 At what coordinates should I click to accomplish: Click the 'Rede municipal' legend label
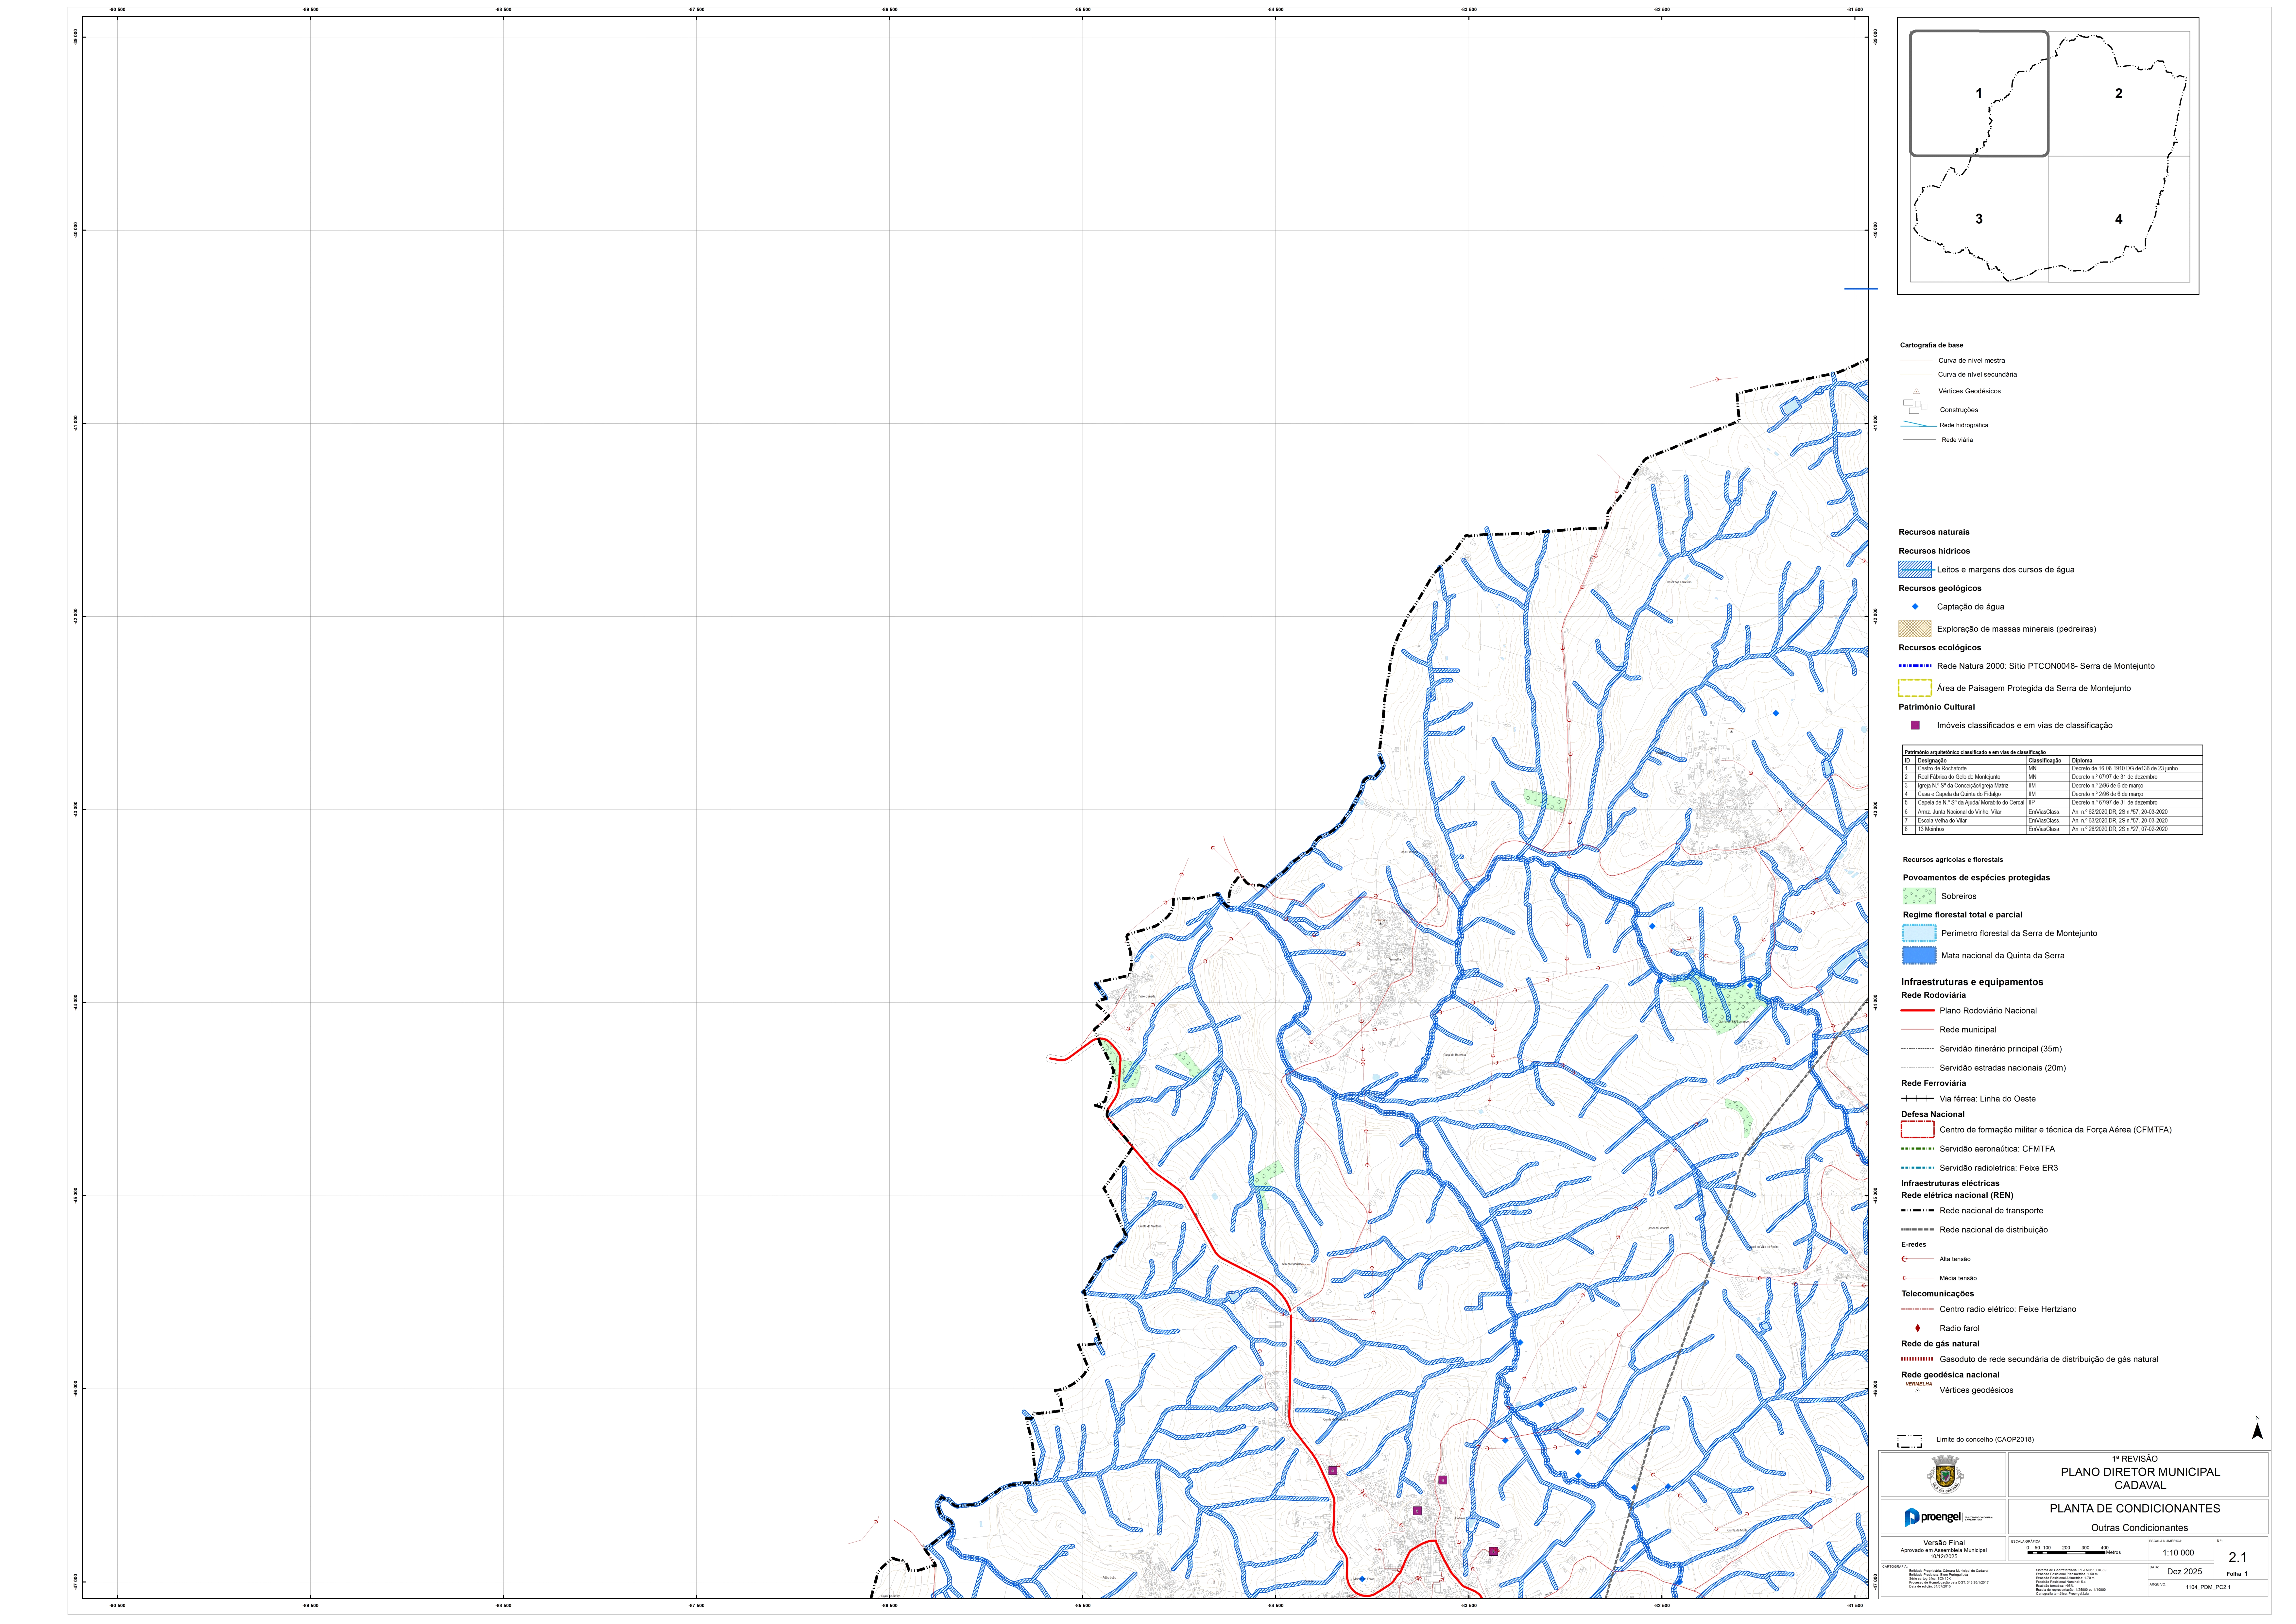(1968, 1030)
